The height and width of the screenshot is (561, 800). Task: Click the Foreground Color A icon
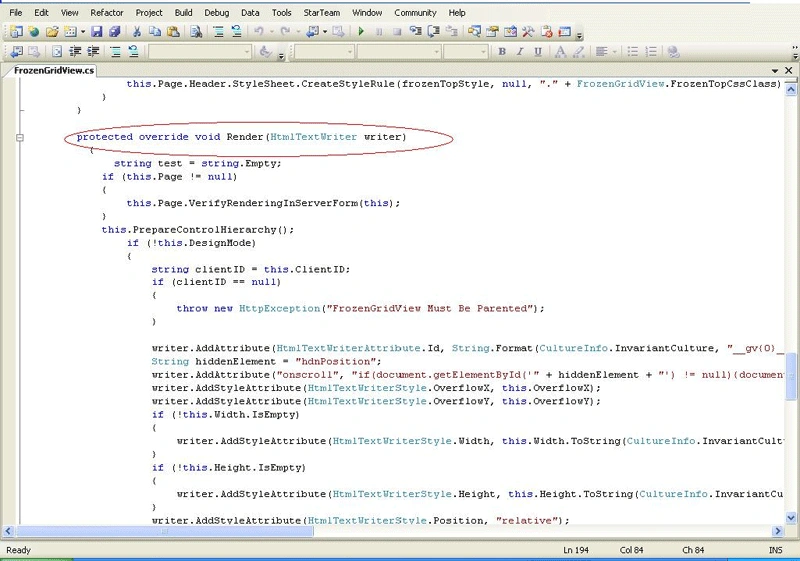pyautogui.click(x=560, y=52)
